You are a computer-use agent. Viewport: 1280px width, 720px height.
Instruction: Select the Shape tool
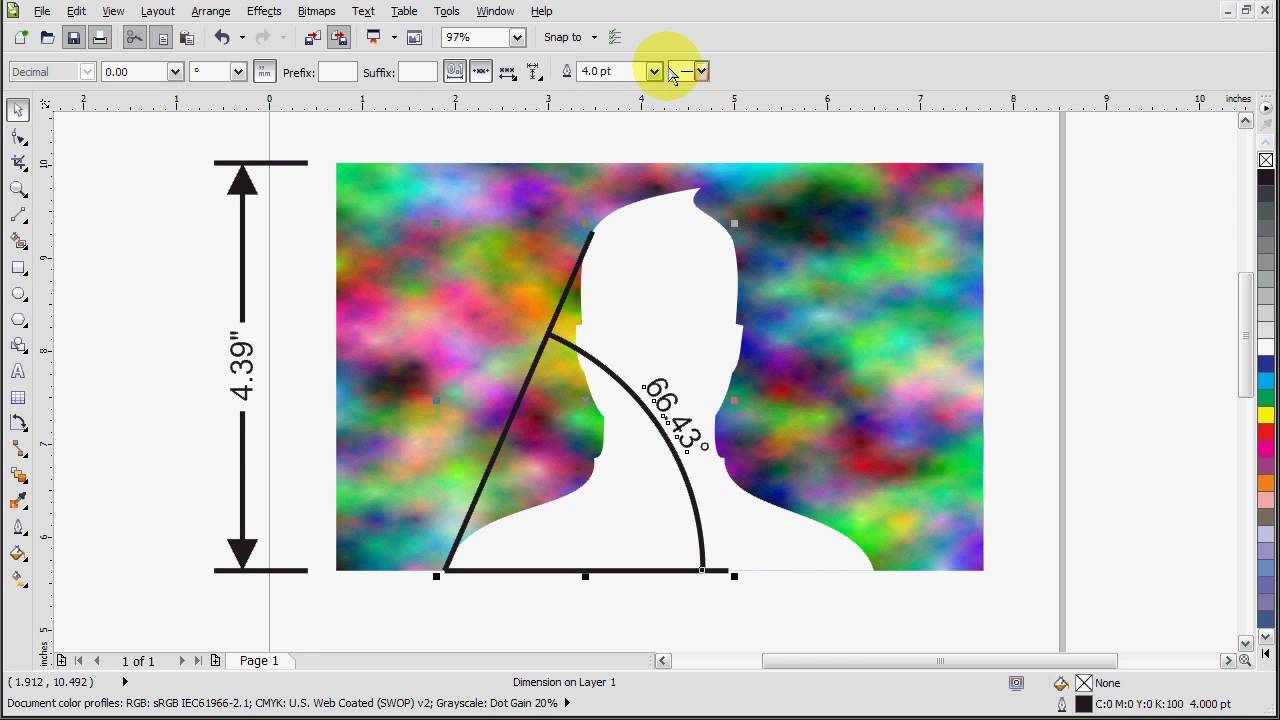[18, 137]
